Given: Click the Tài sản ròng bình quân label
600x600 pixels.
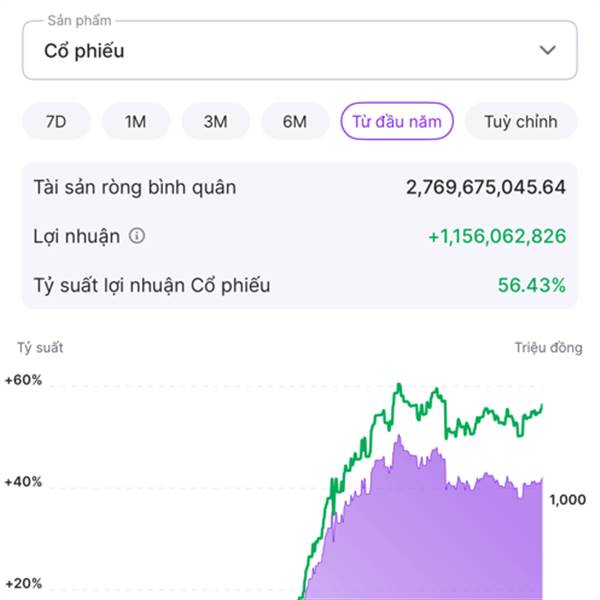Looking at the screenshot, I should coord(135,187).
